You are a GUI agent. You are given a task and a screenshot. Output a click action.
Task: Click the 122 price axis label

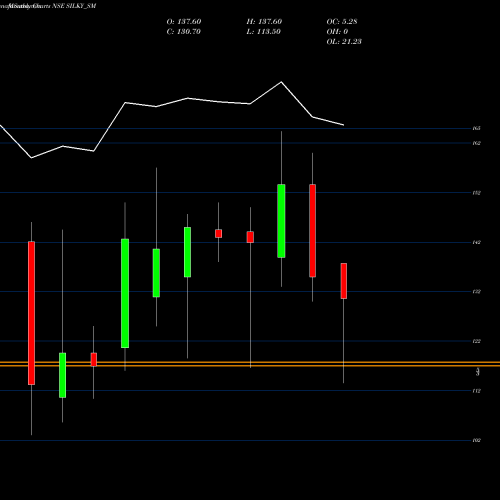pos(477,341)
